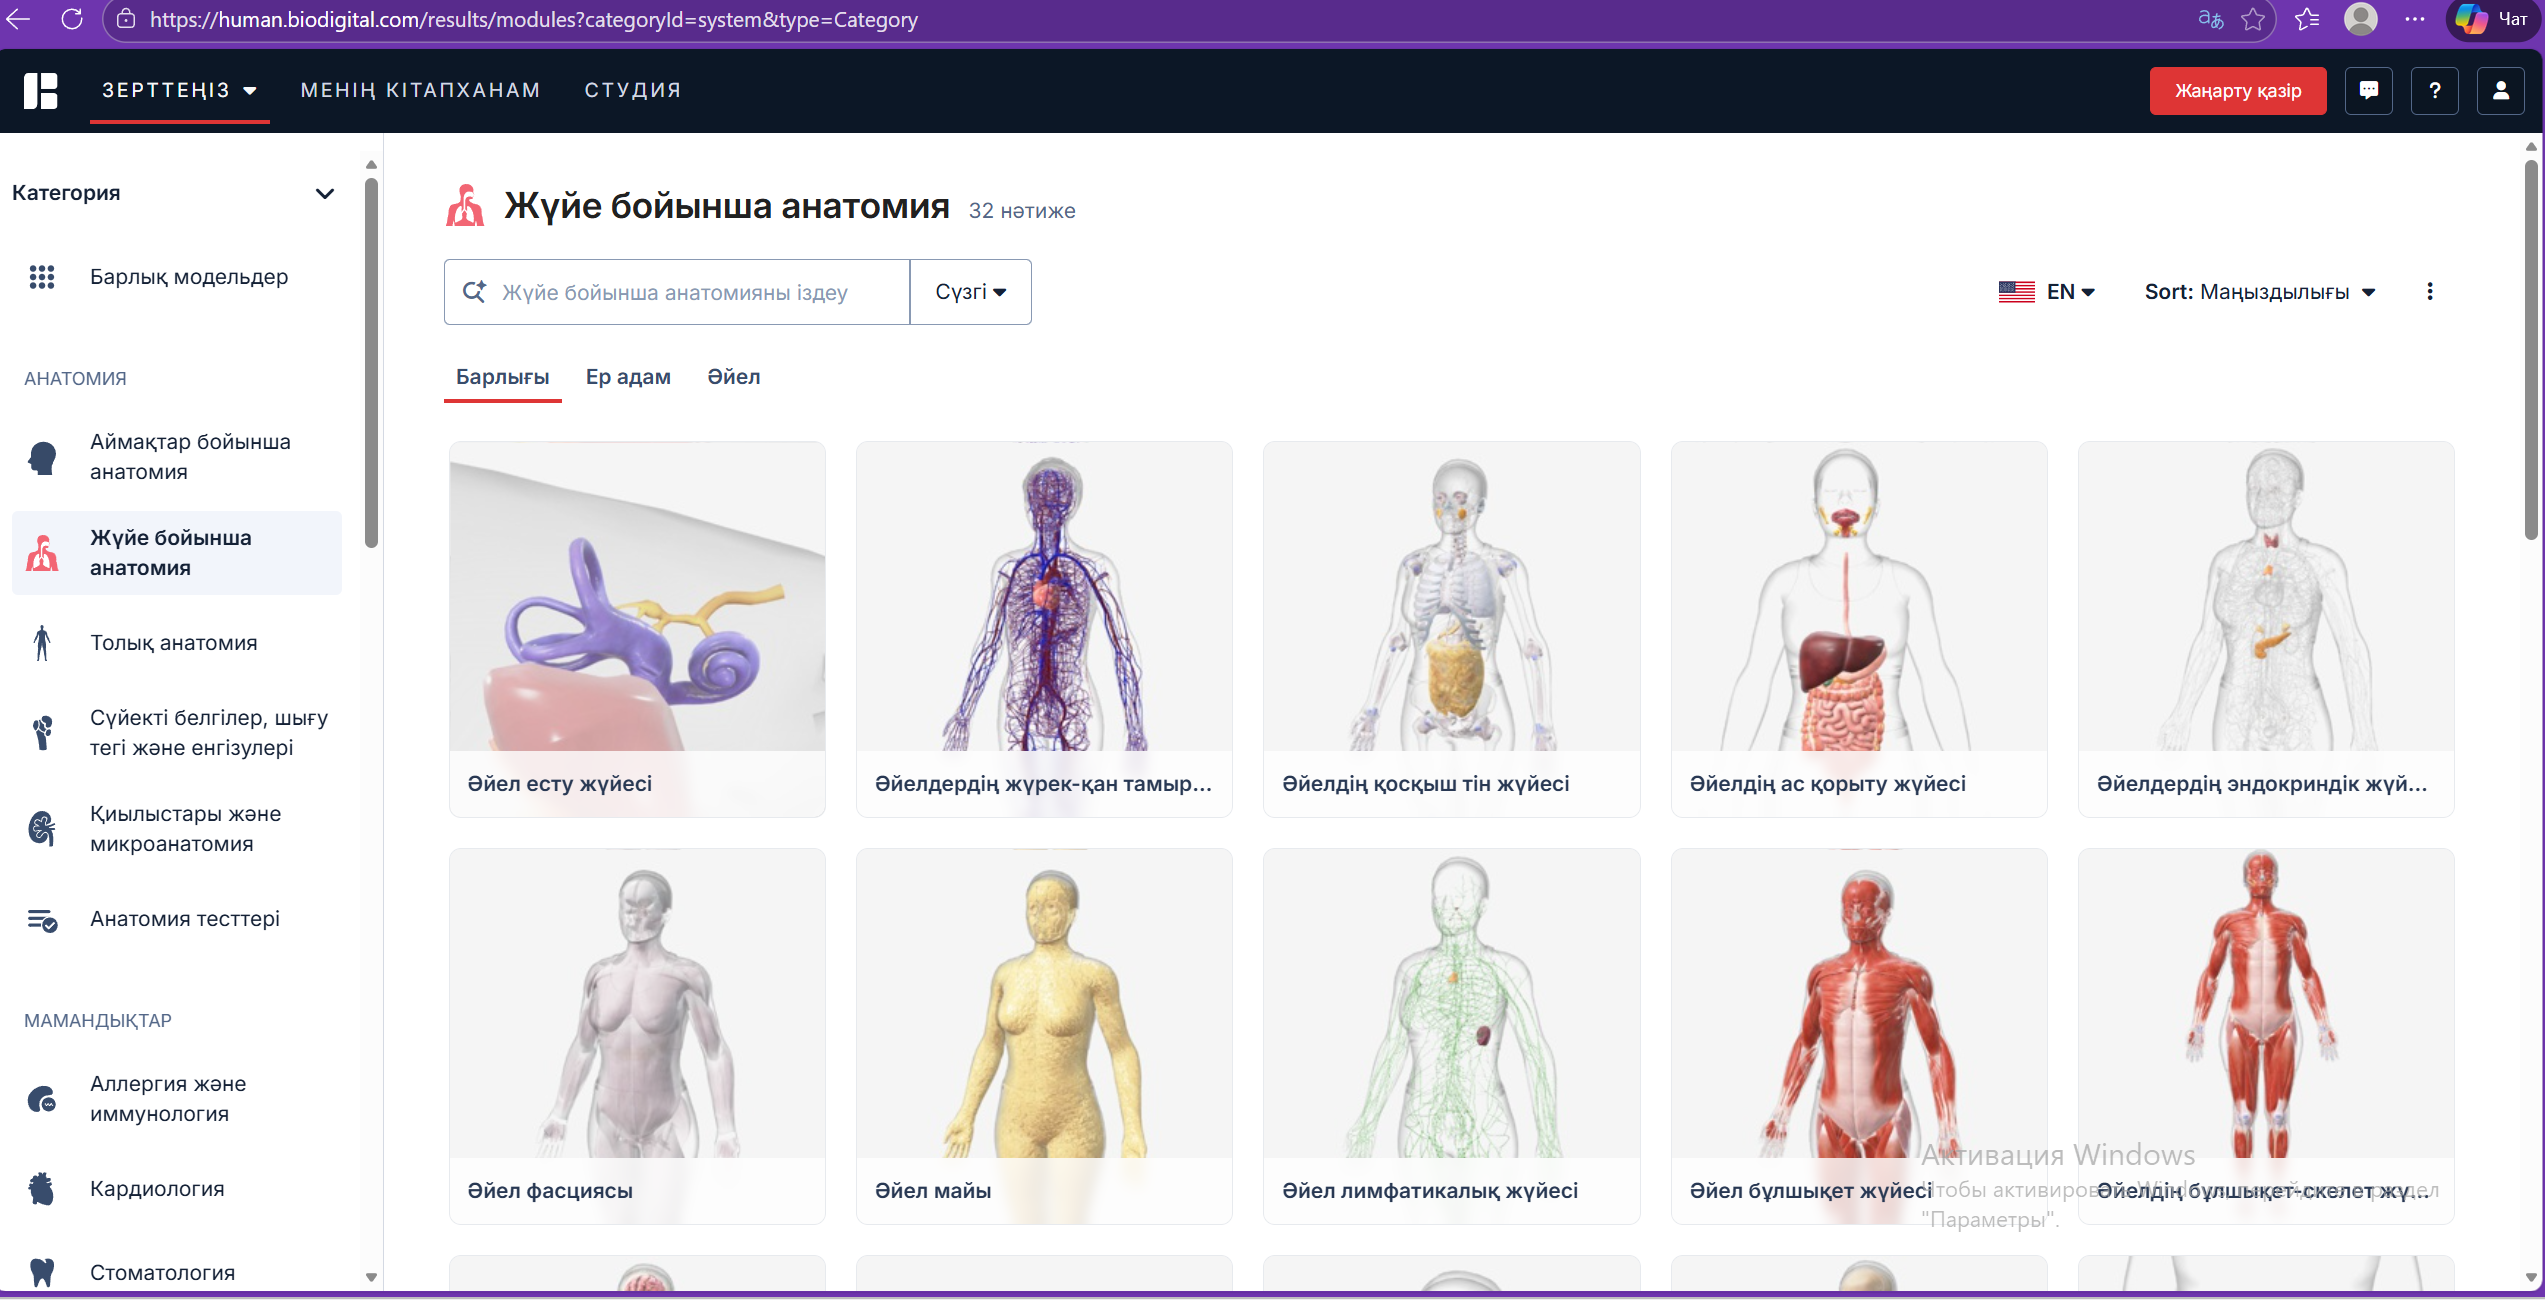Image resolution: width=2545 pixels, height=1300 pixels.
Task: Open the Sort Маңыздылығы dropdown
Action: (x=2260, y=292)
